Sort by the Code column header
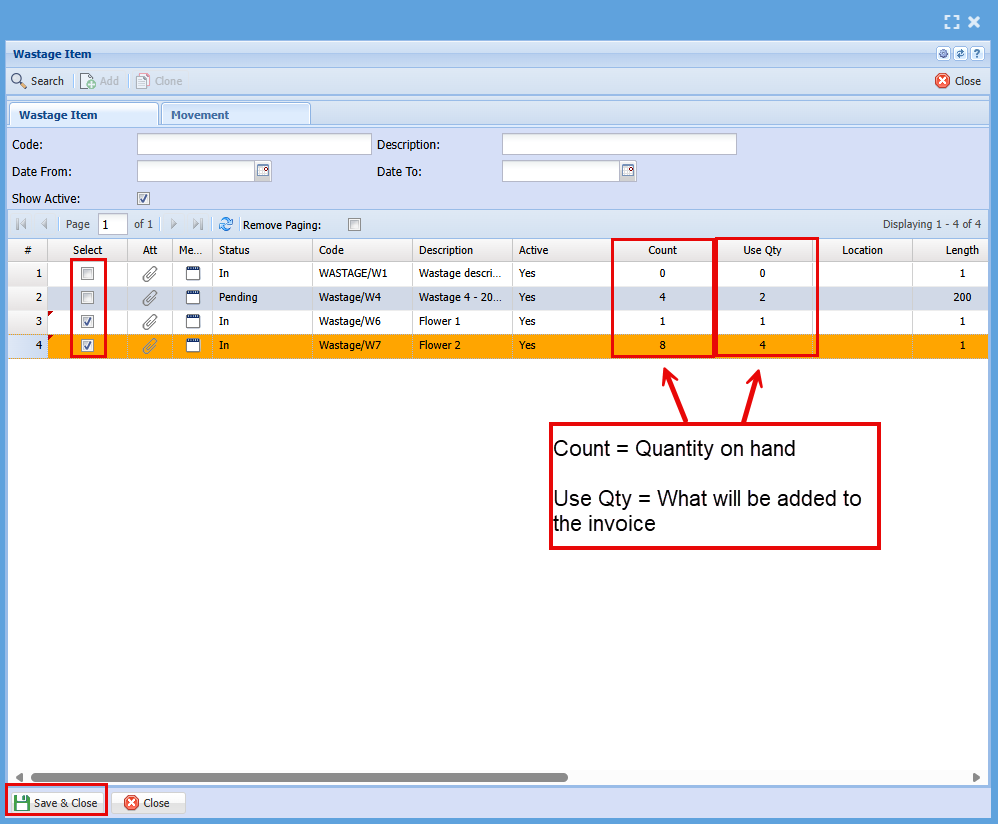This screenshot has width=998, height=824. click(362, 250)
